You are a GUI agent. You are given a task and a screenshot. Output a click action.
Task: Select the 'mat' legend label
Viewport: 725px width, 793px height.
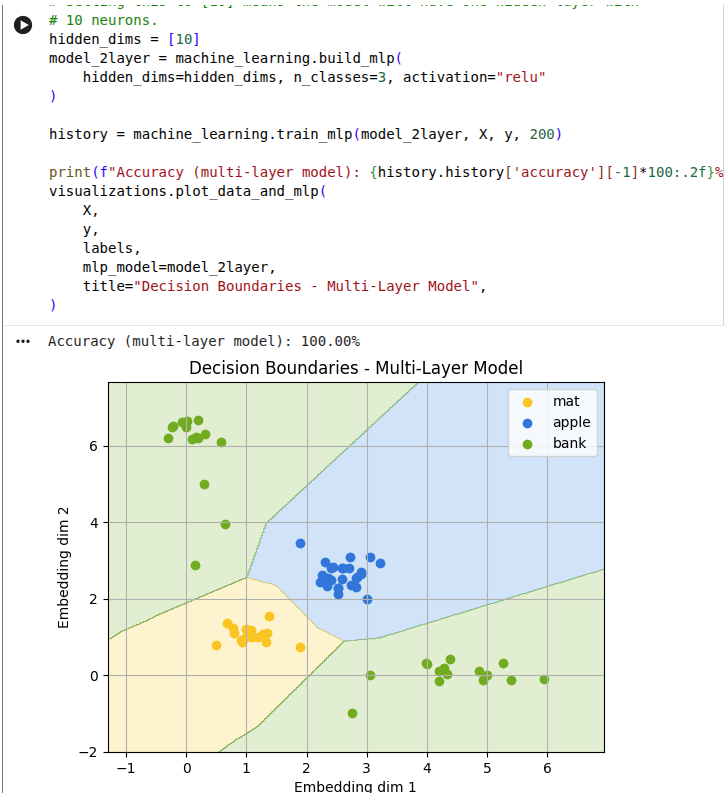point(565,402)
